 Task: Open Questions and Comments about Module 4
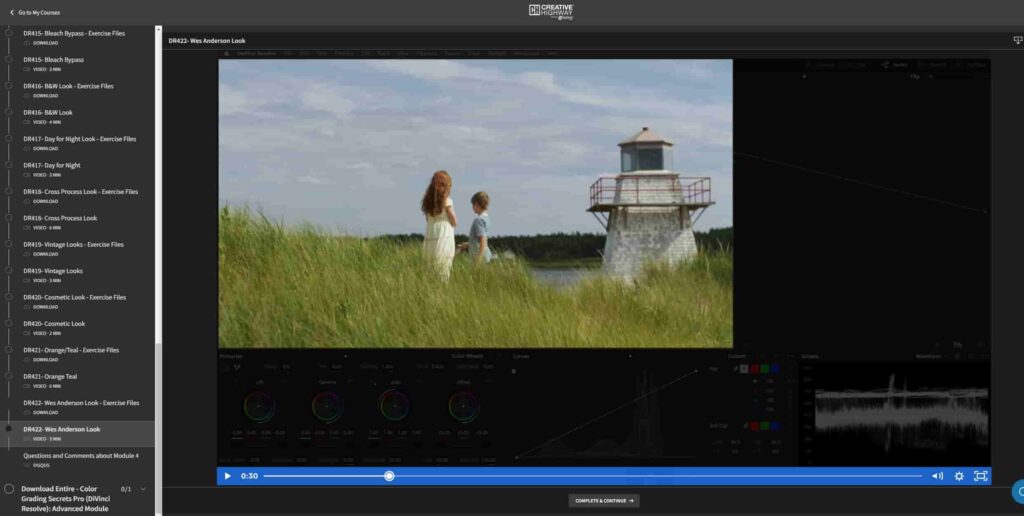coord(81,456)
